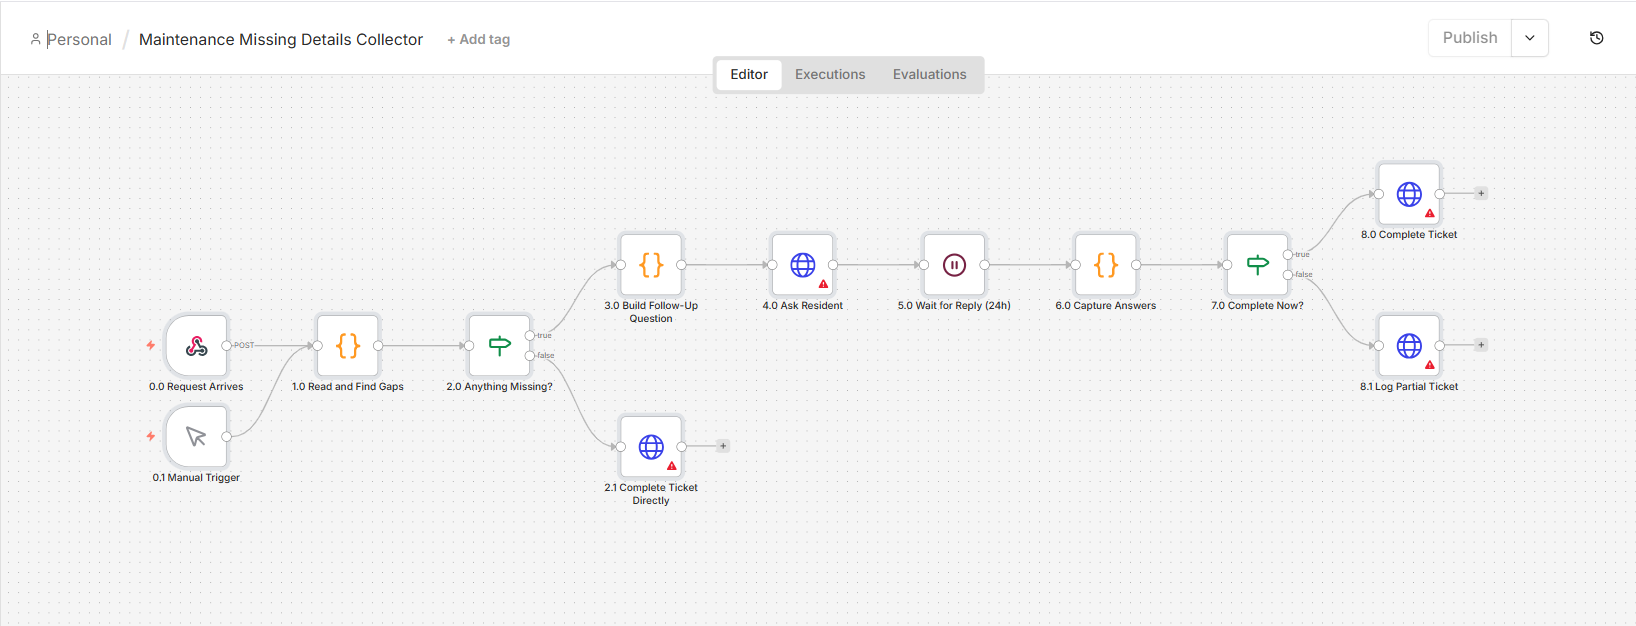This screenshot has height=626, width=1636.
Task: Add a node after 2.1 Complete Ticket Directly
Action: point(723,446)
